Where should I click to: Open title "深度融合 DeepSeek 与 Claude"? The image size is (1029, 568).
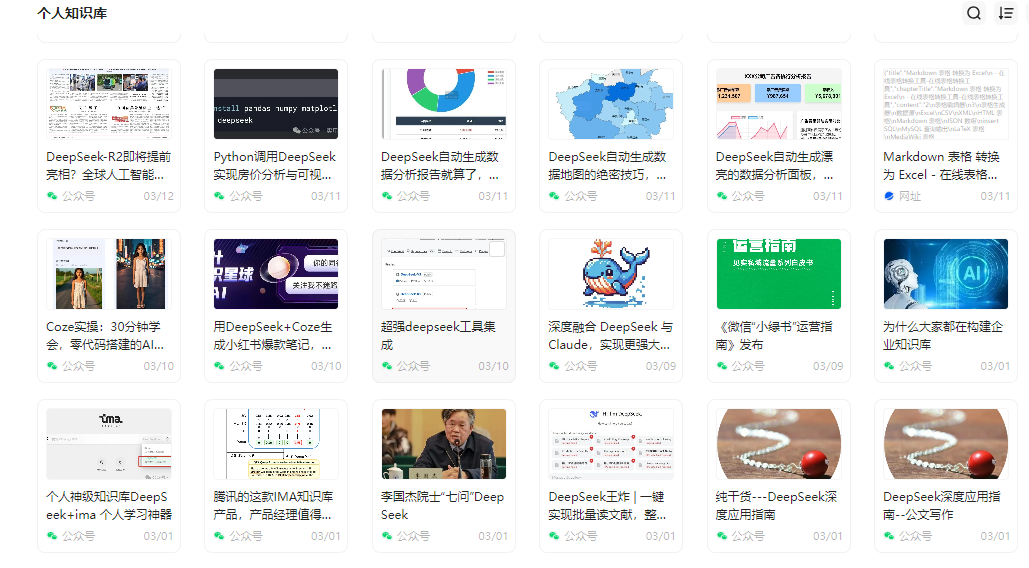[x=610, y=336]
